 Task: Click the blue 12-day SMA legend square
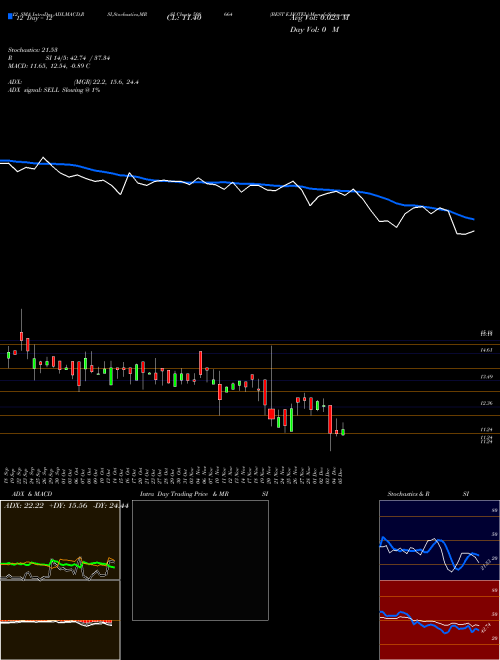coord(10,16)
